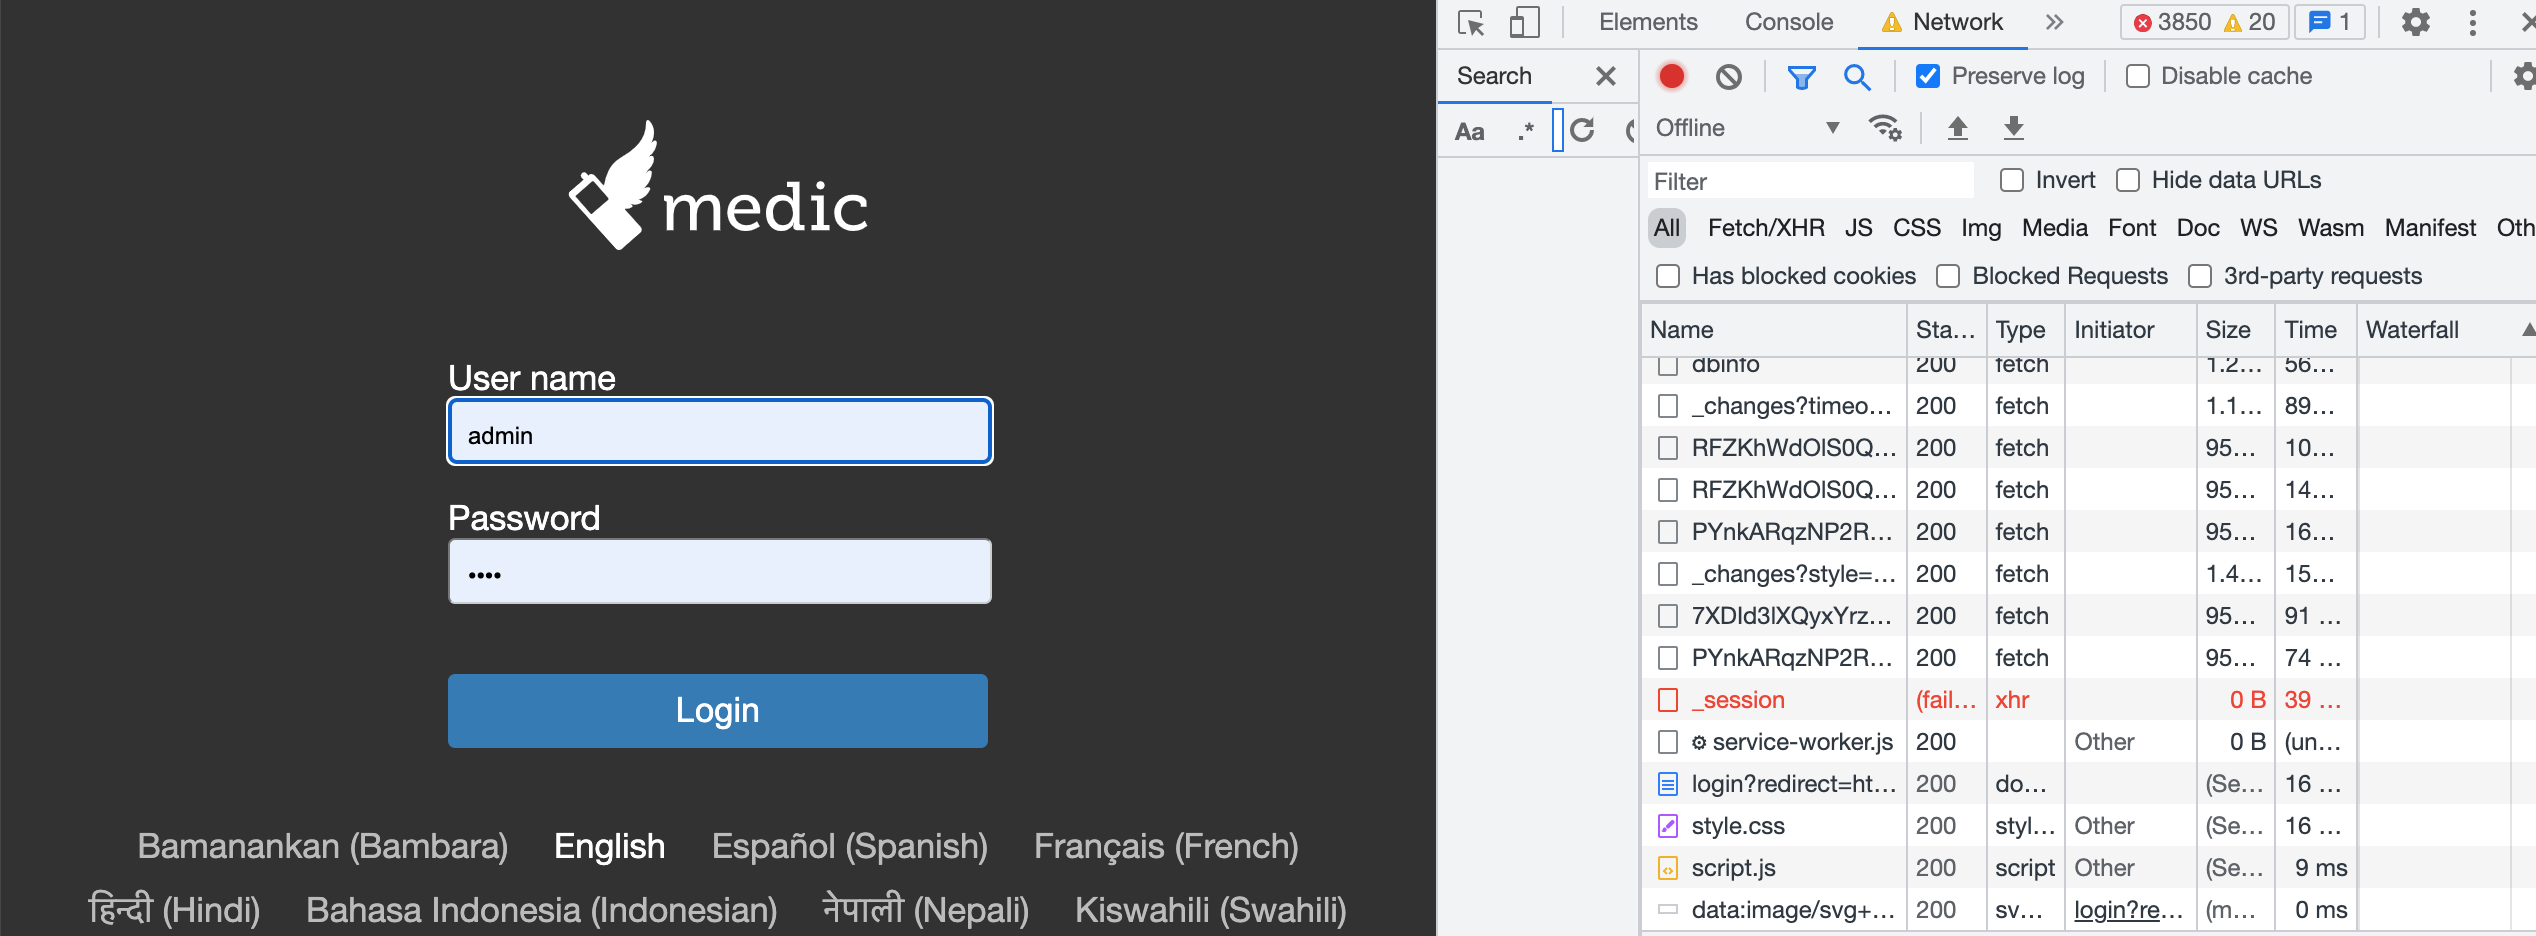
Task: Check Hide data URLs checkbox
Action: (x=2128, y=180)
